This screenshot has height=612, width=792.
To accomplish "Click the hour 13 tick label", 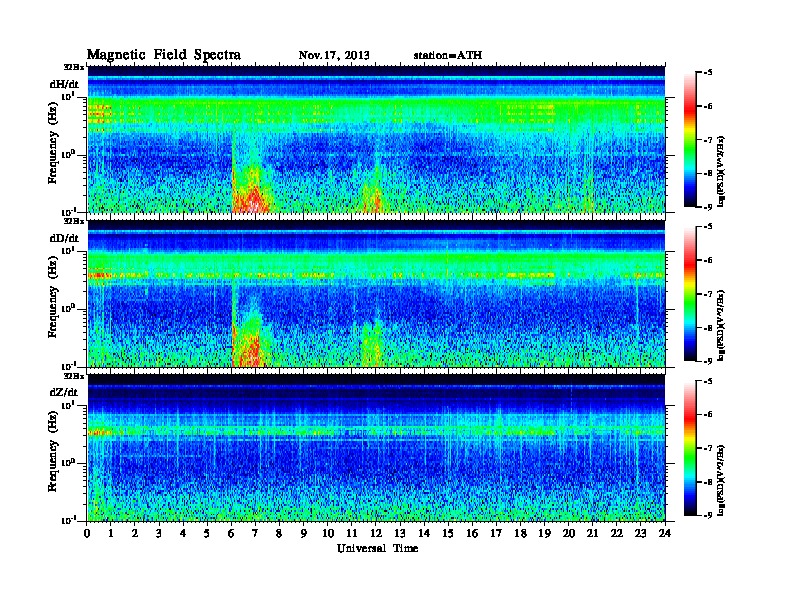I will 400,533.
